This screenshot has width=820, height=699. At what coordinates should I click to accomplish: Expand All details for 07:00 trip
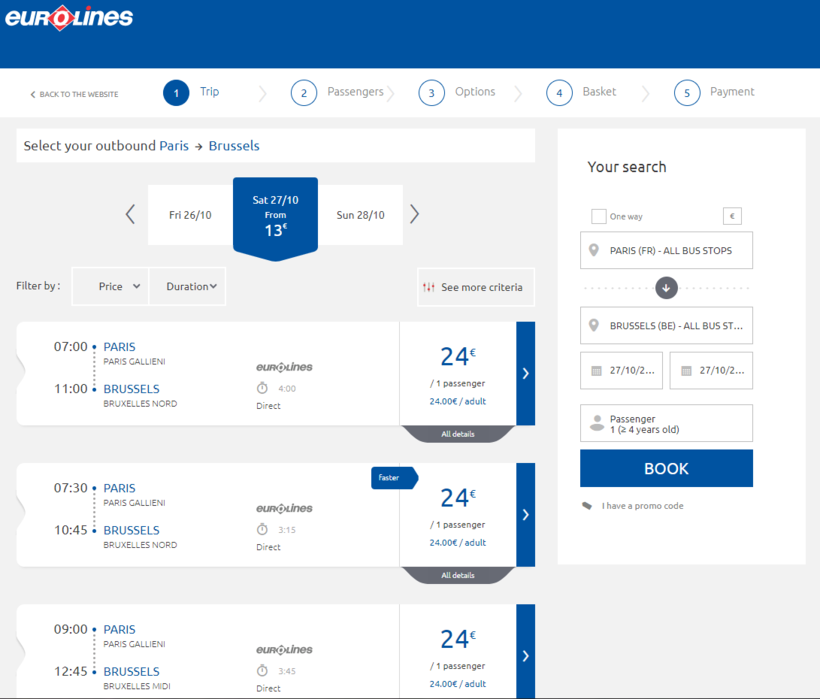[458, 434]
